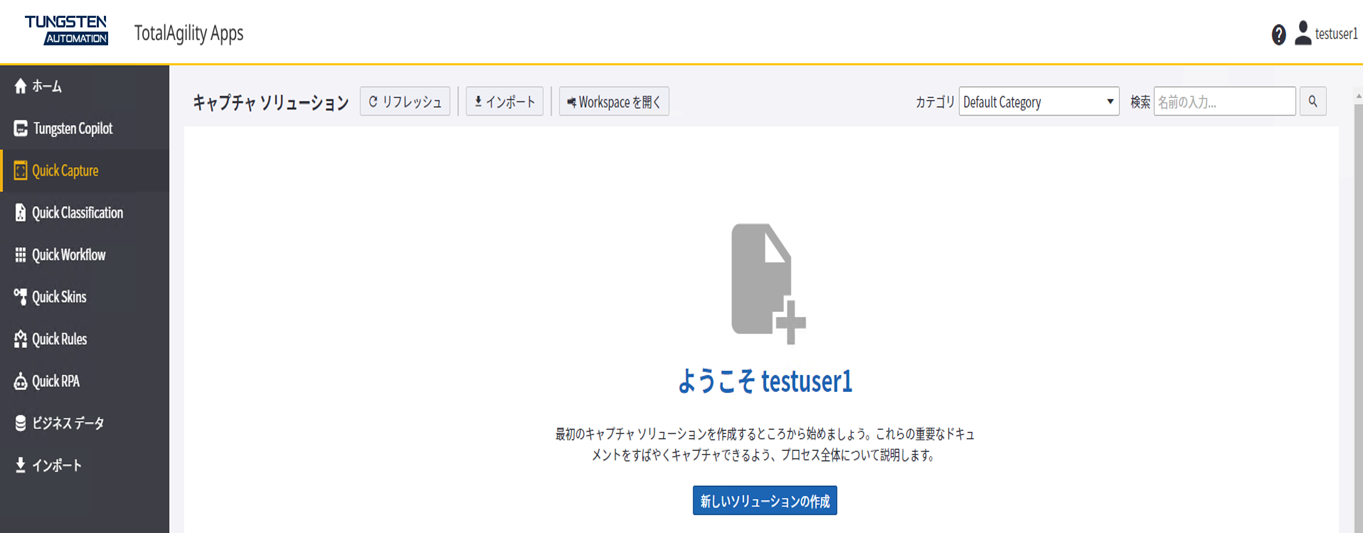
Task: Open Quick RPA in the sidebar
Action: coord(85,380)
